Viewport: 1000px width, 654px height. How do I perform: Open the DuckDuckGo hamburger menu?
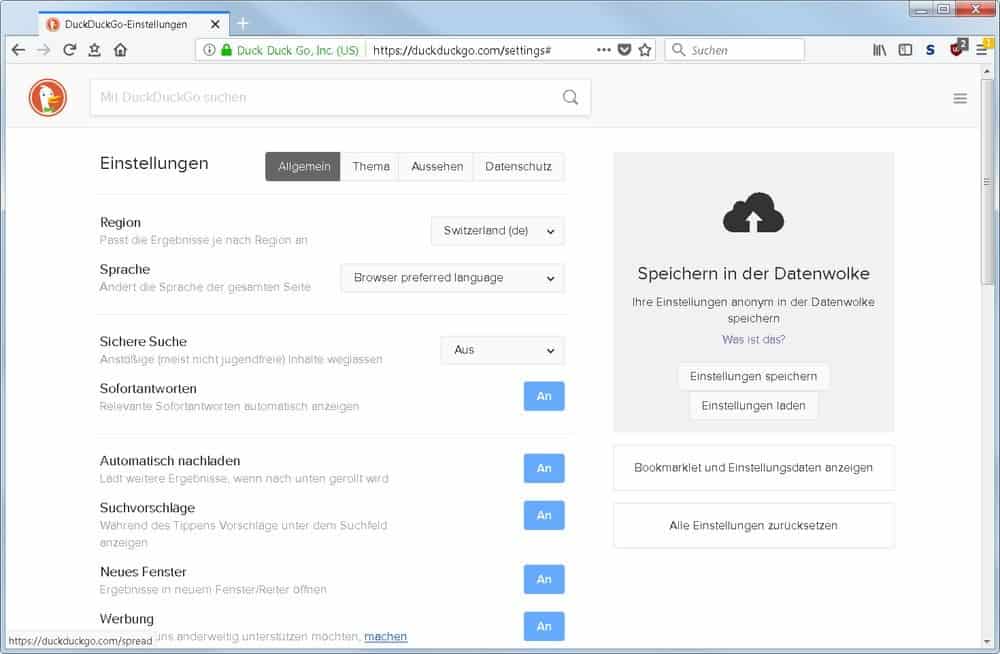tap(960, 98)
